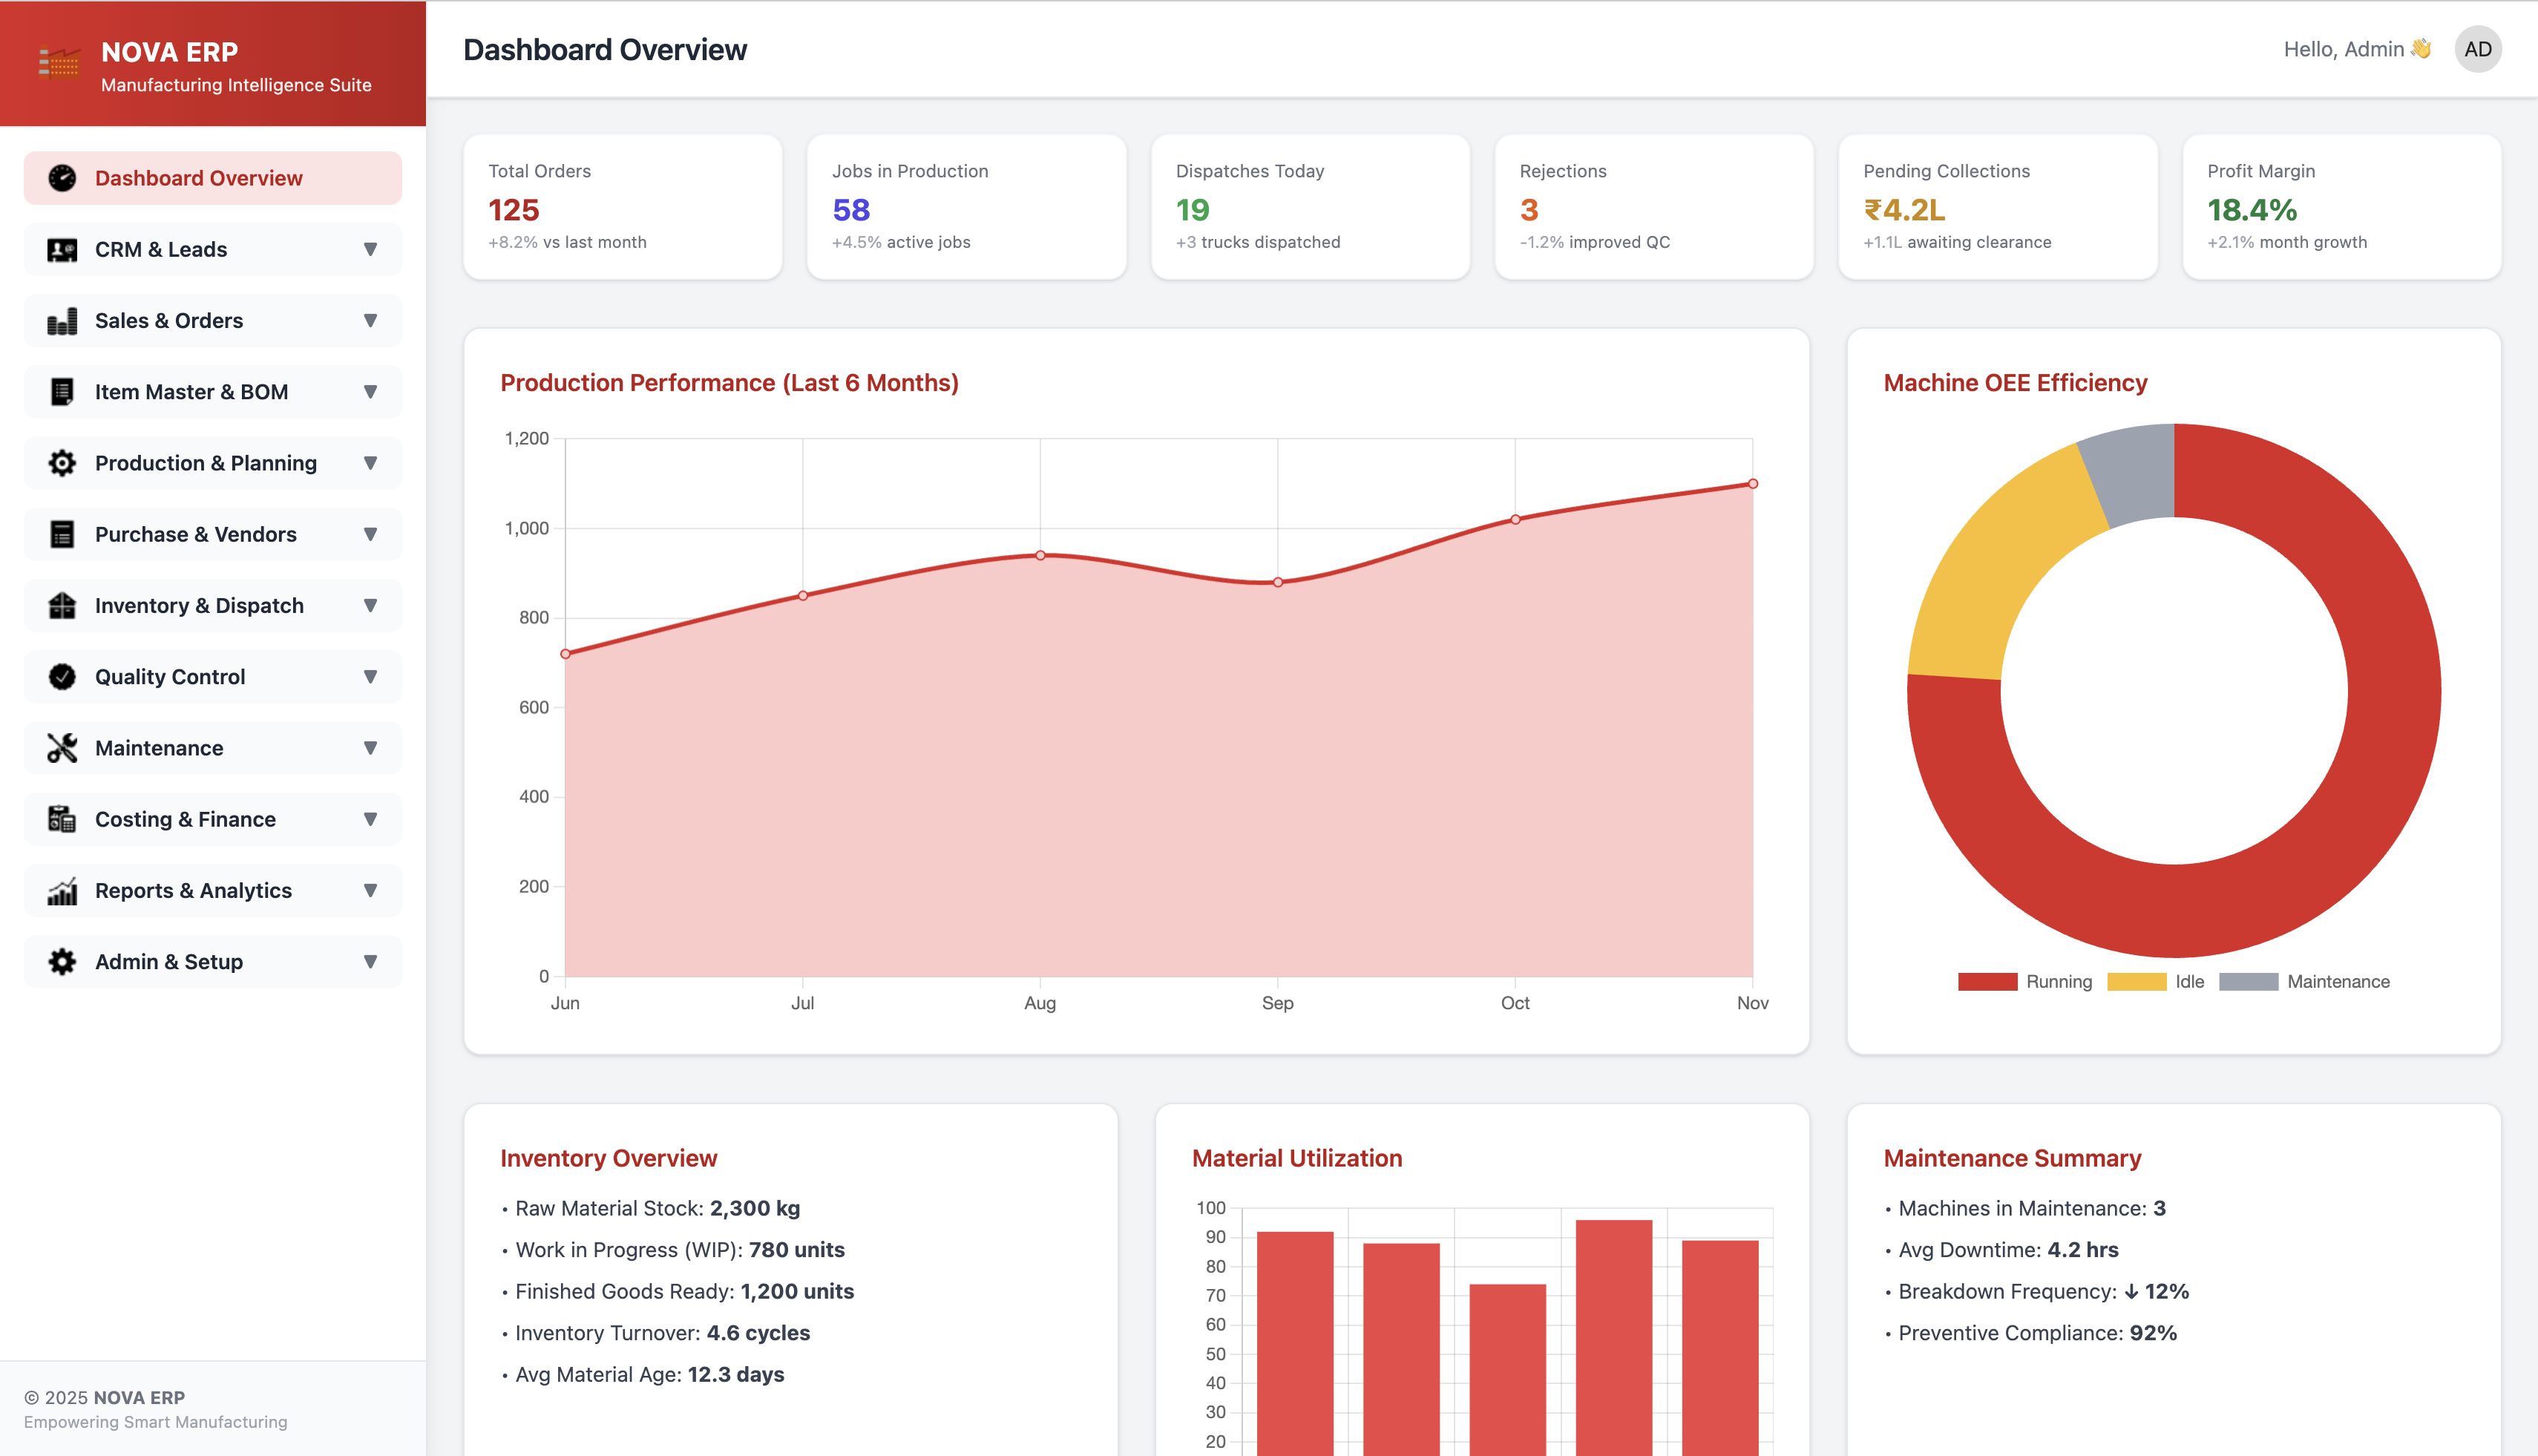This screenshot has width=2538, height=1456.
Task: Click the CRM & Leads sidebar icon
Action: (x=62, y=250)
